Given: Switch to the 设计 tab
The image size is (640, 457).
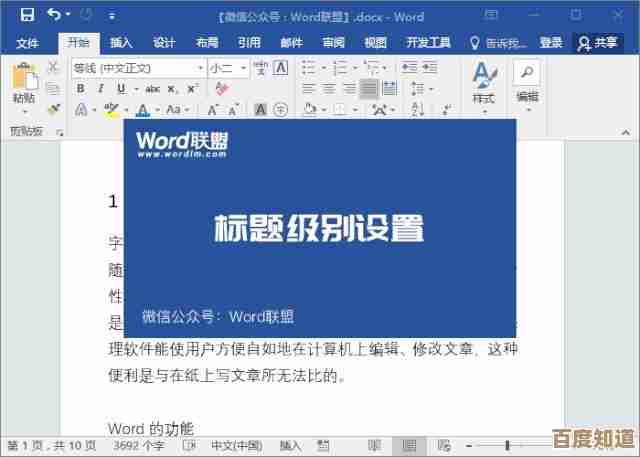Looking at the screenshot, I should (164, 42).
